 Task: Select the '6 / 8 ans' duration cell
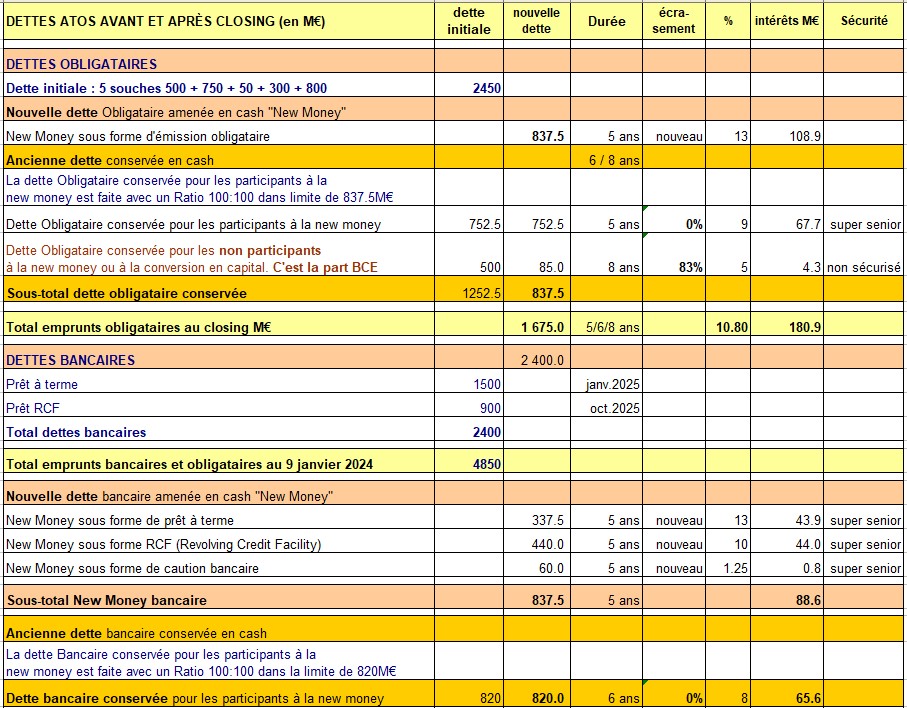[614, 160]
